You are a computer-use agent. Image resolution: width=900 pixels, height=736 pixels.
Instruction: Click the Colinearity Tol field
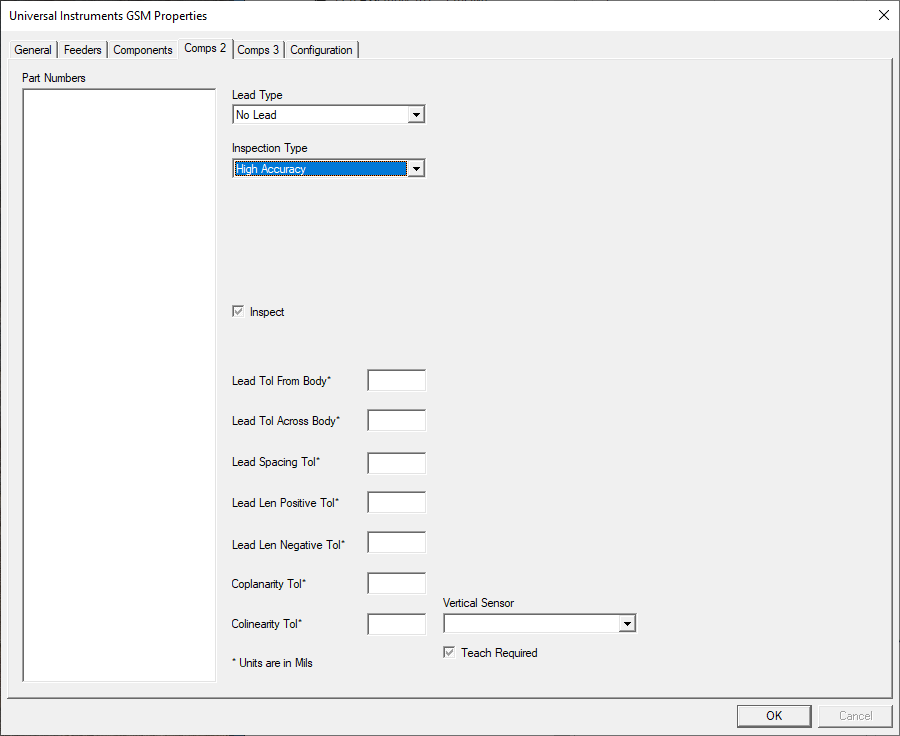pos(396,623)
